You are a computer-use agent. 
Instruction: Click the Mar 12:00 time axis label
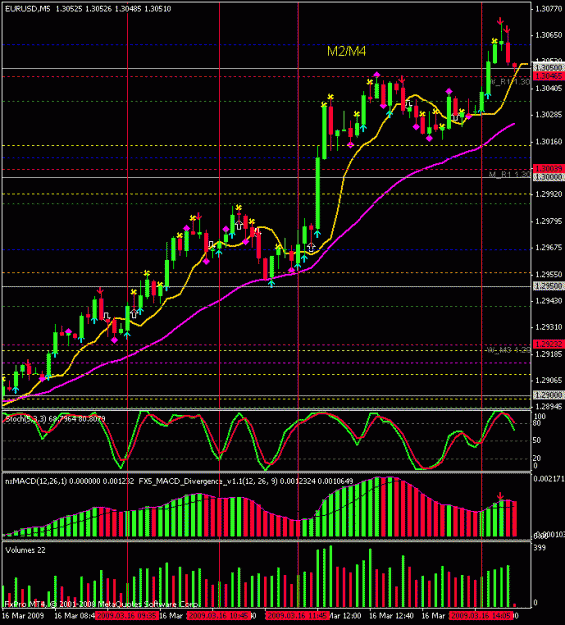[x=345, y=616]
